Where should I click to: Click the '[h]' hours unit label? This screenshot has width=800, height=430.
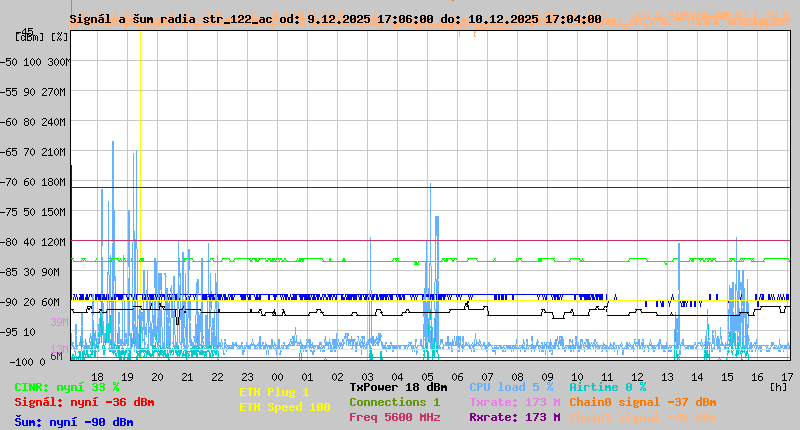[x=779, y=387]
